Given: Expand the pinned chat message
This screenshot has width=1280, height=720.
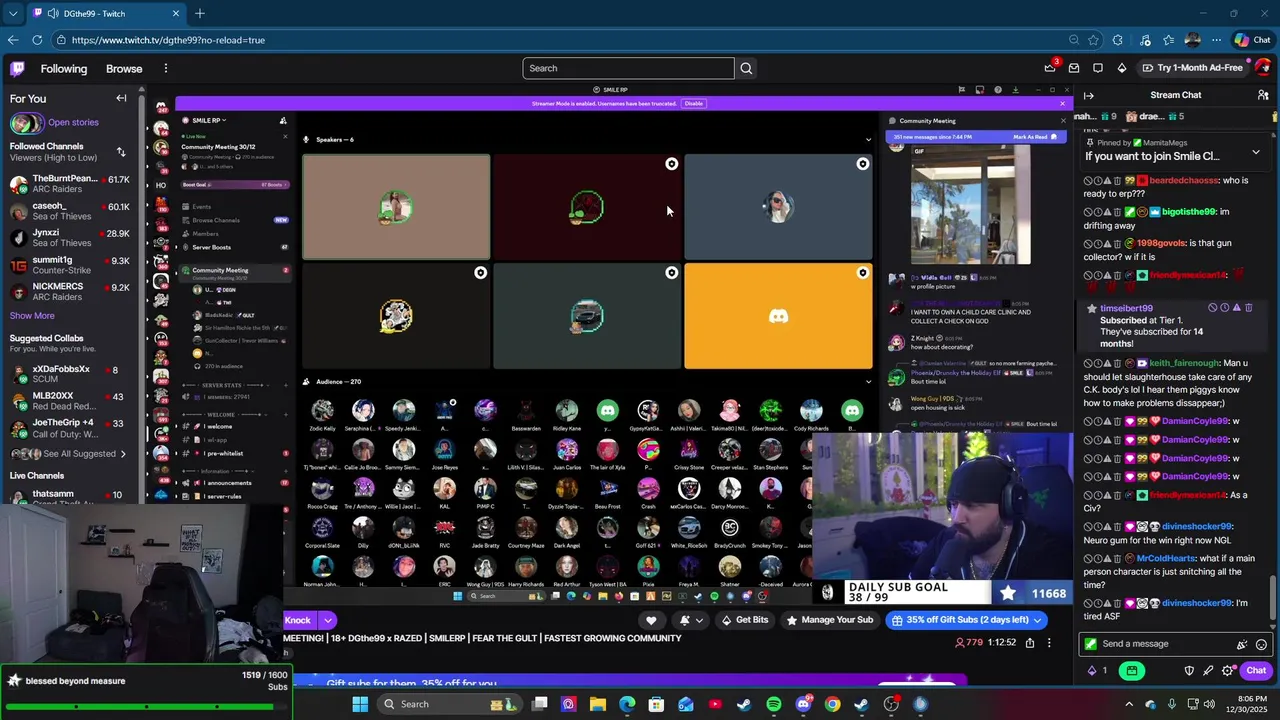Looking at the screenshot, I should [x=1256, y=152].
